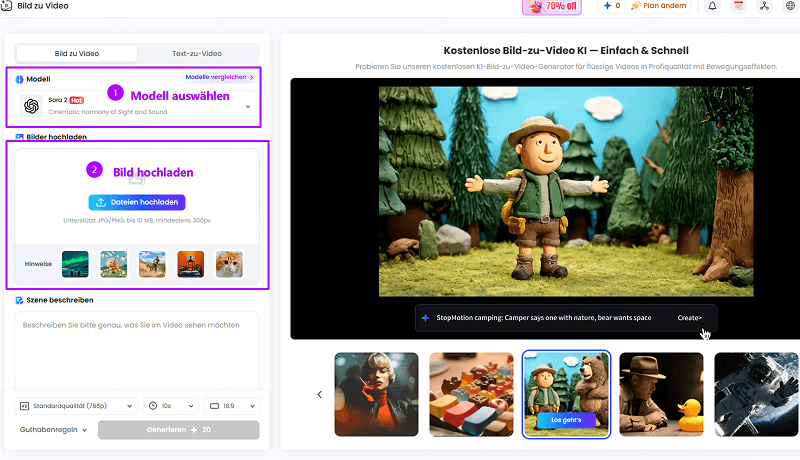Image resolution: width=800 pixels, height=460 pixels.
Task: Click the main clay camper preview video
Action: 566,191
